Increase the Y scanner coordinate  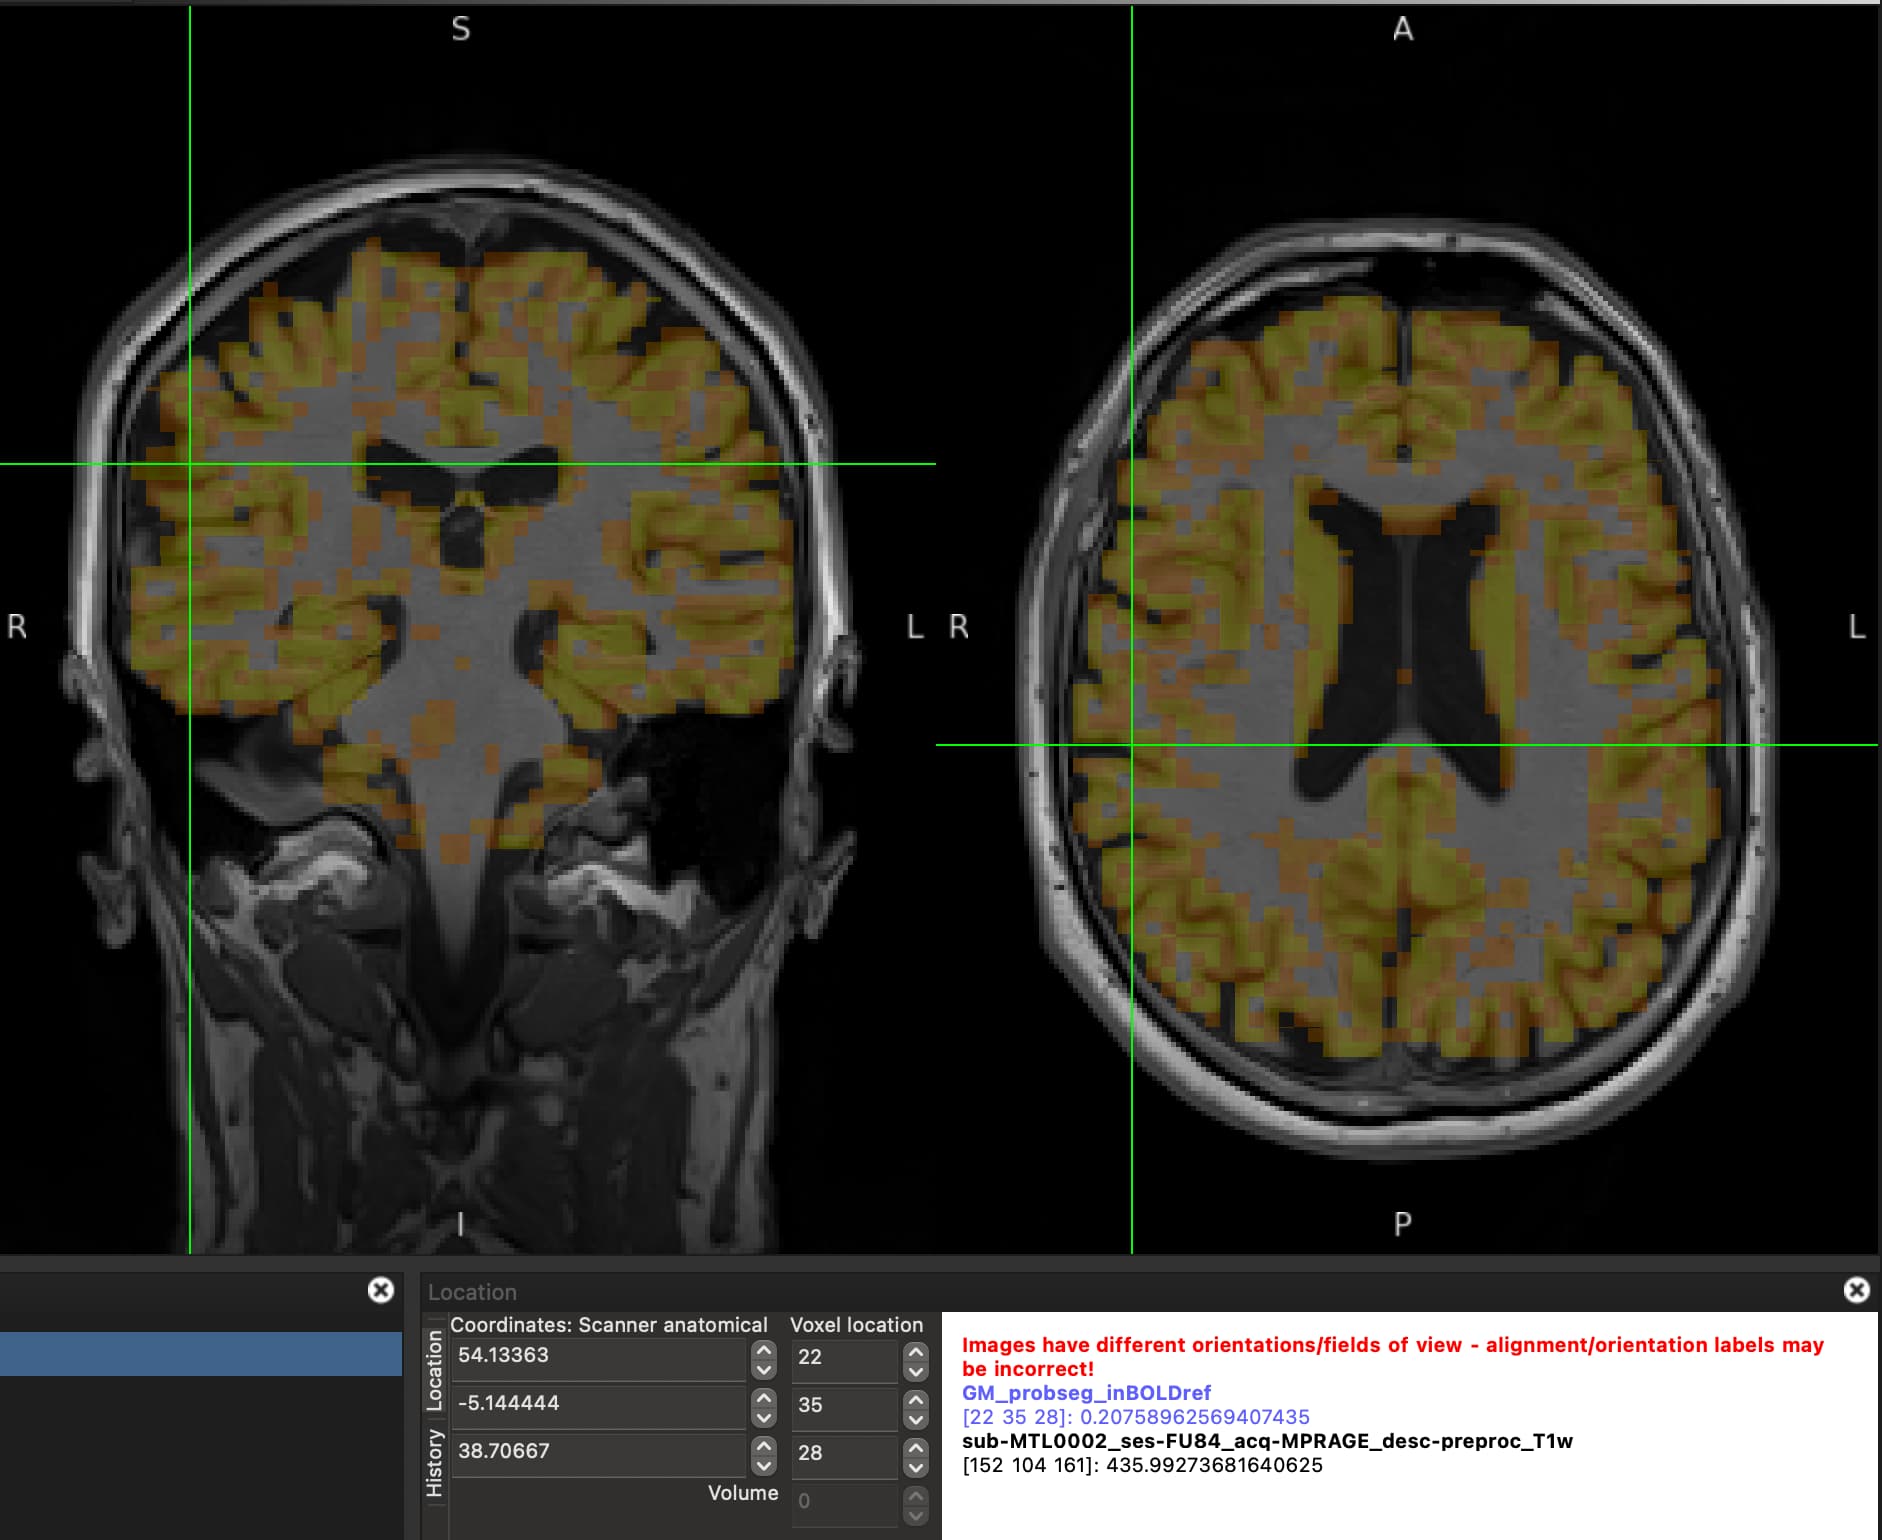(764, 1397)
